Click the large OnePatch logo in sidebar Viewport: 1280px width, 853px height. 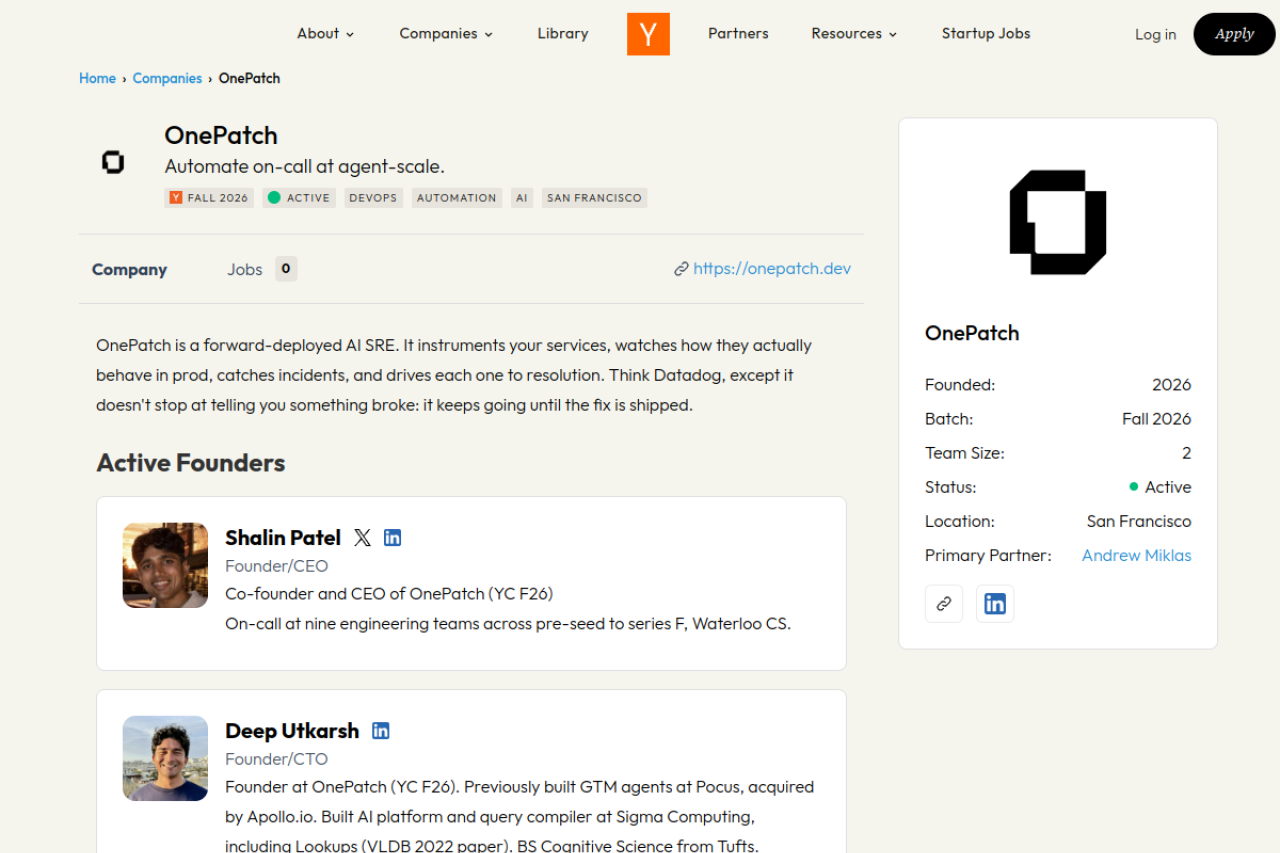(1058, 222)
